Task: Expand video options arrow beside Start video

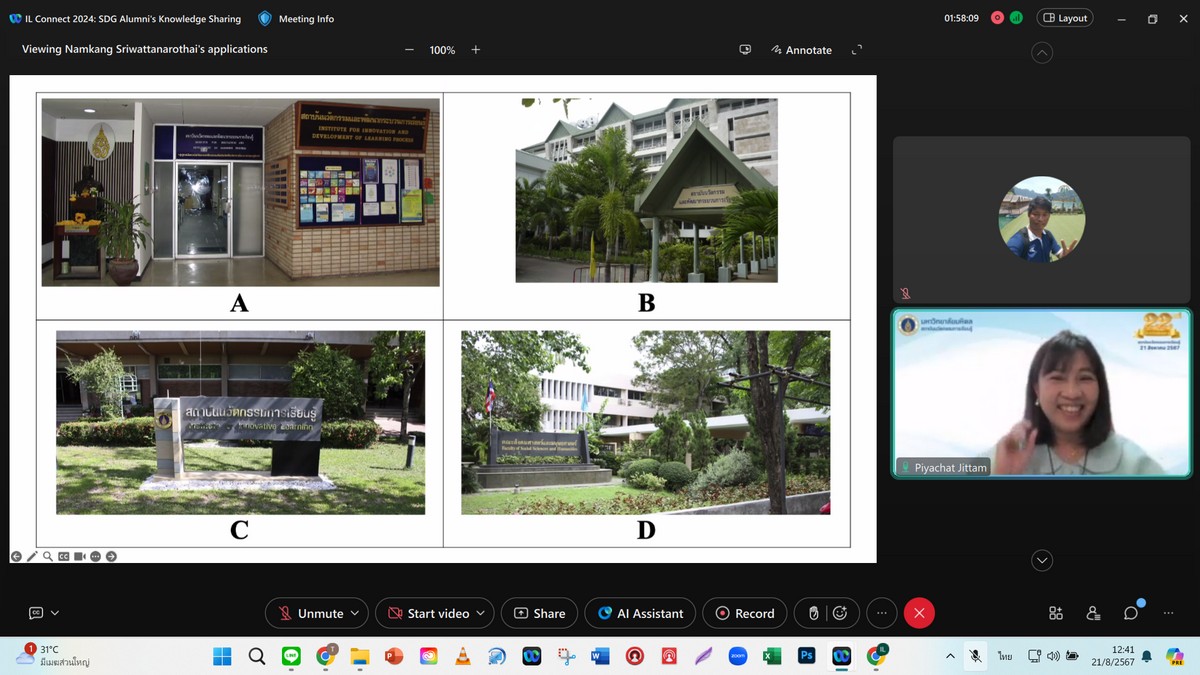Action: [481, 613]
